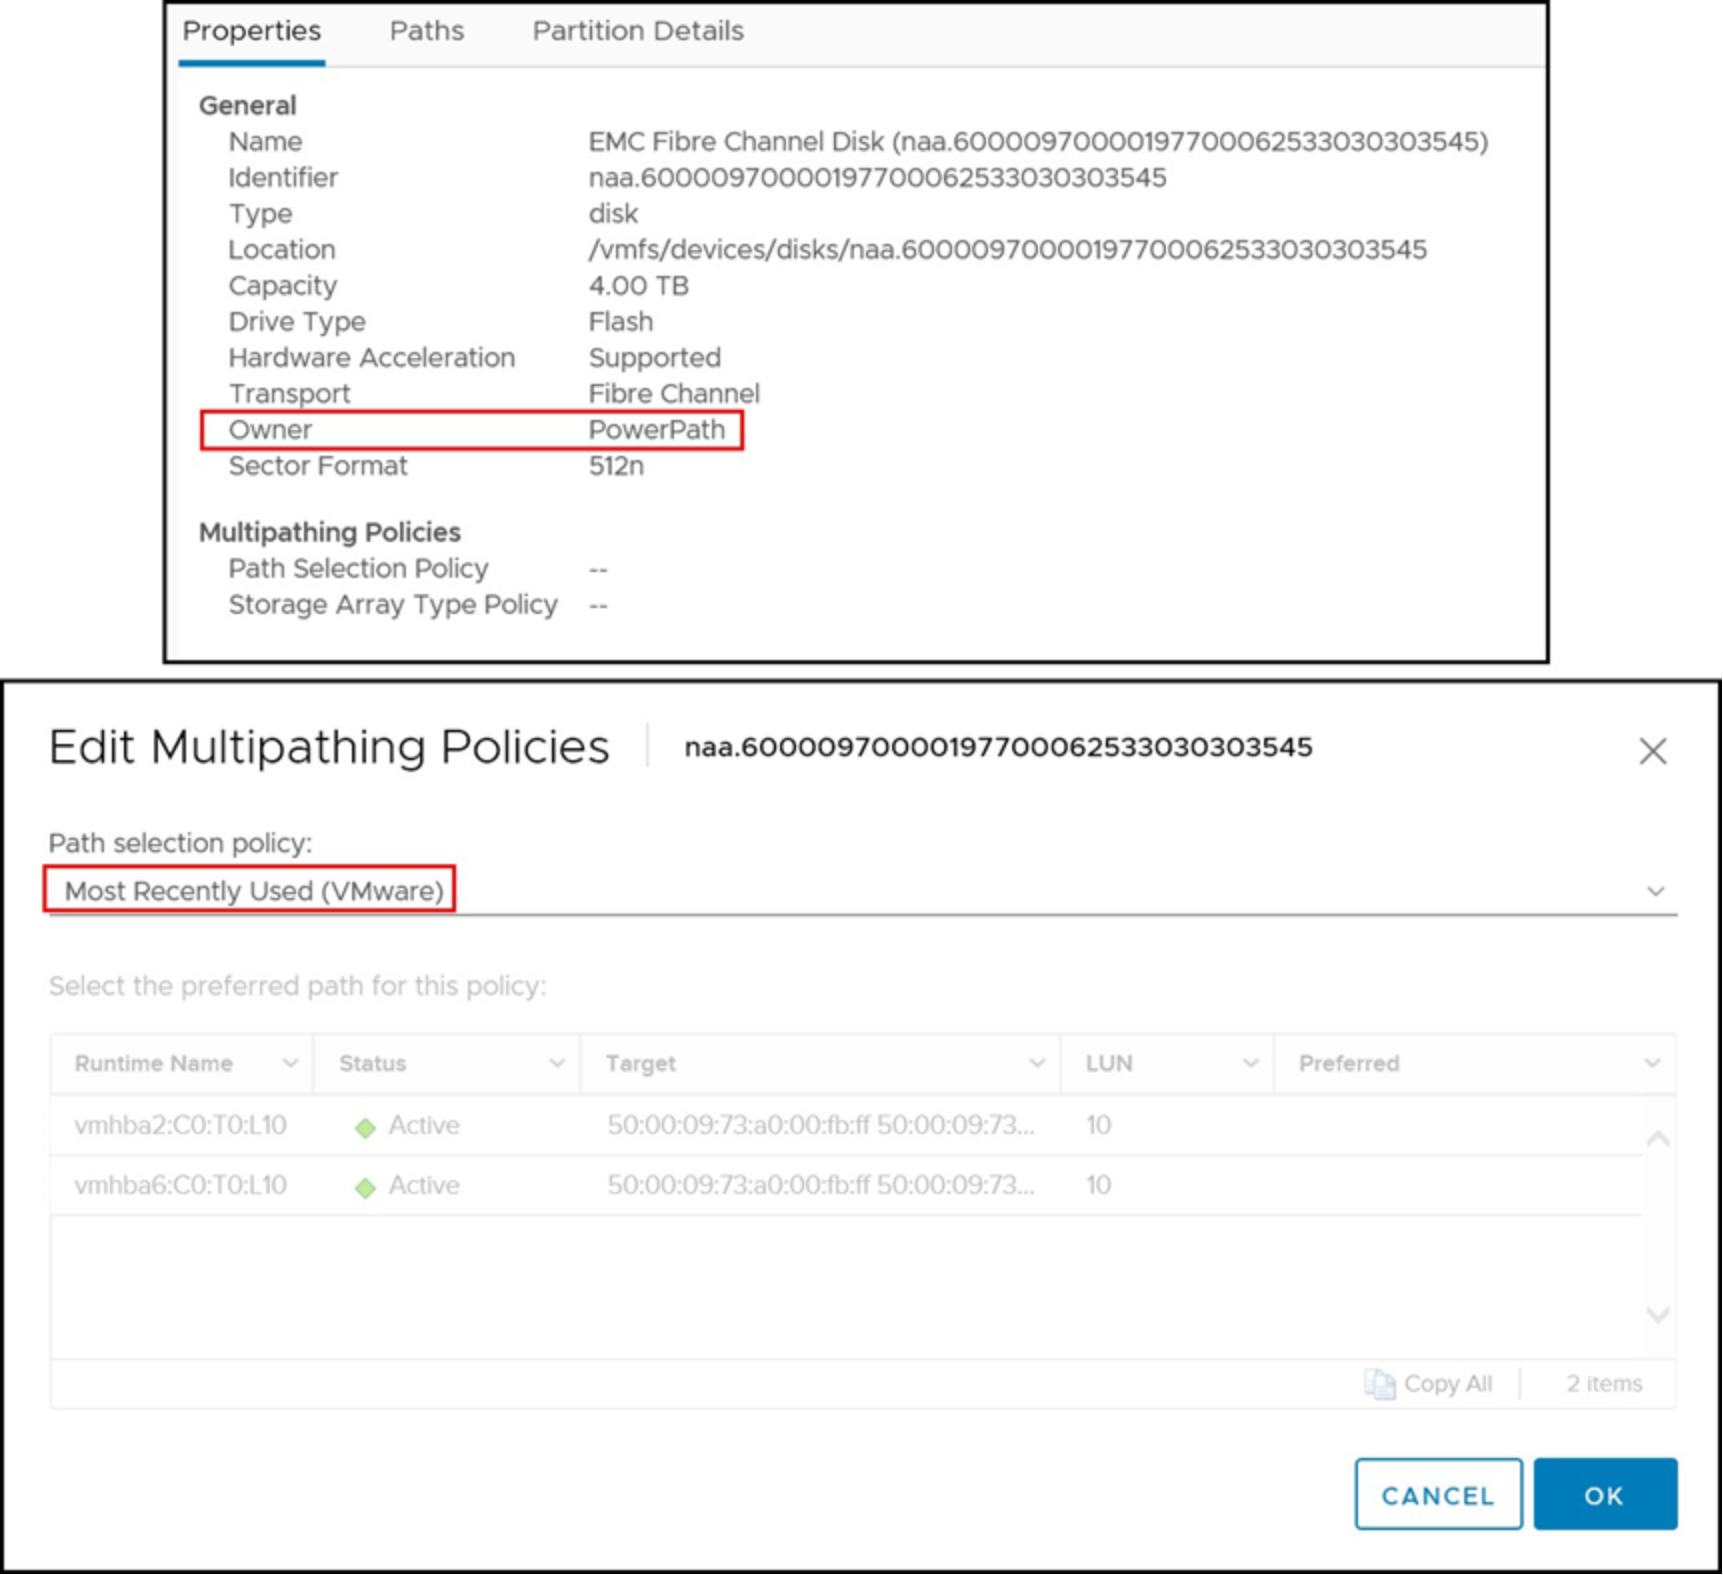The image size is (1723, 1575).
Task: Click Active status icon for vmhba6 path
Action: click(x=365, y=1187)
